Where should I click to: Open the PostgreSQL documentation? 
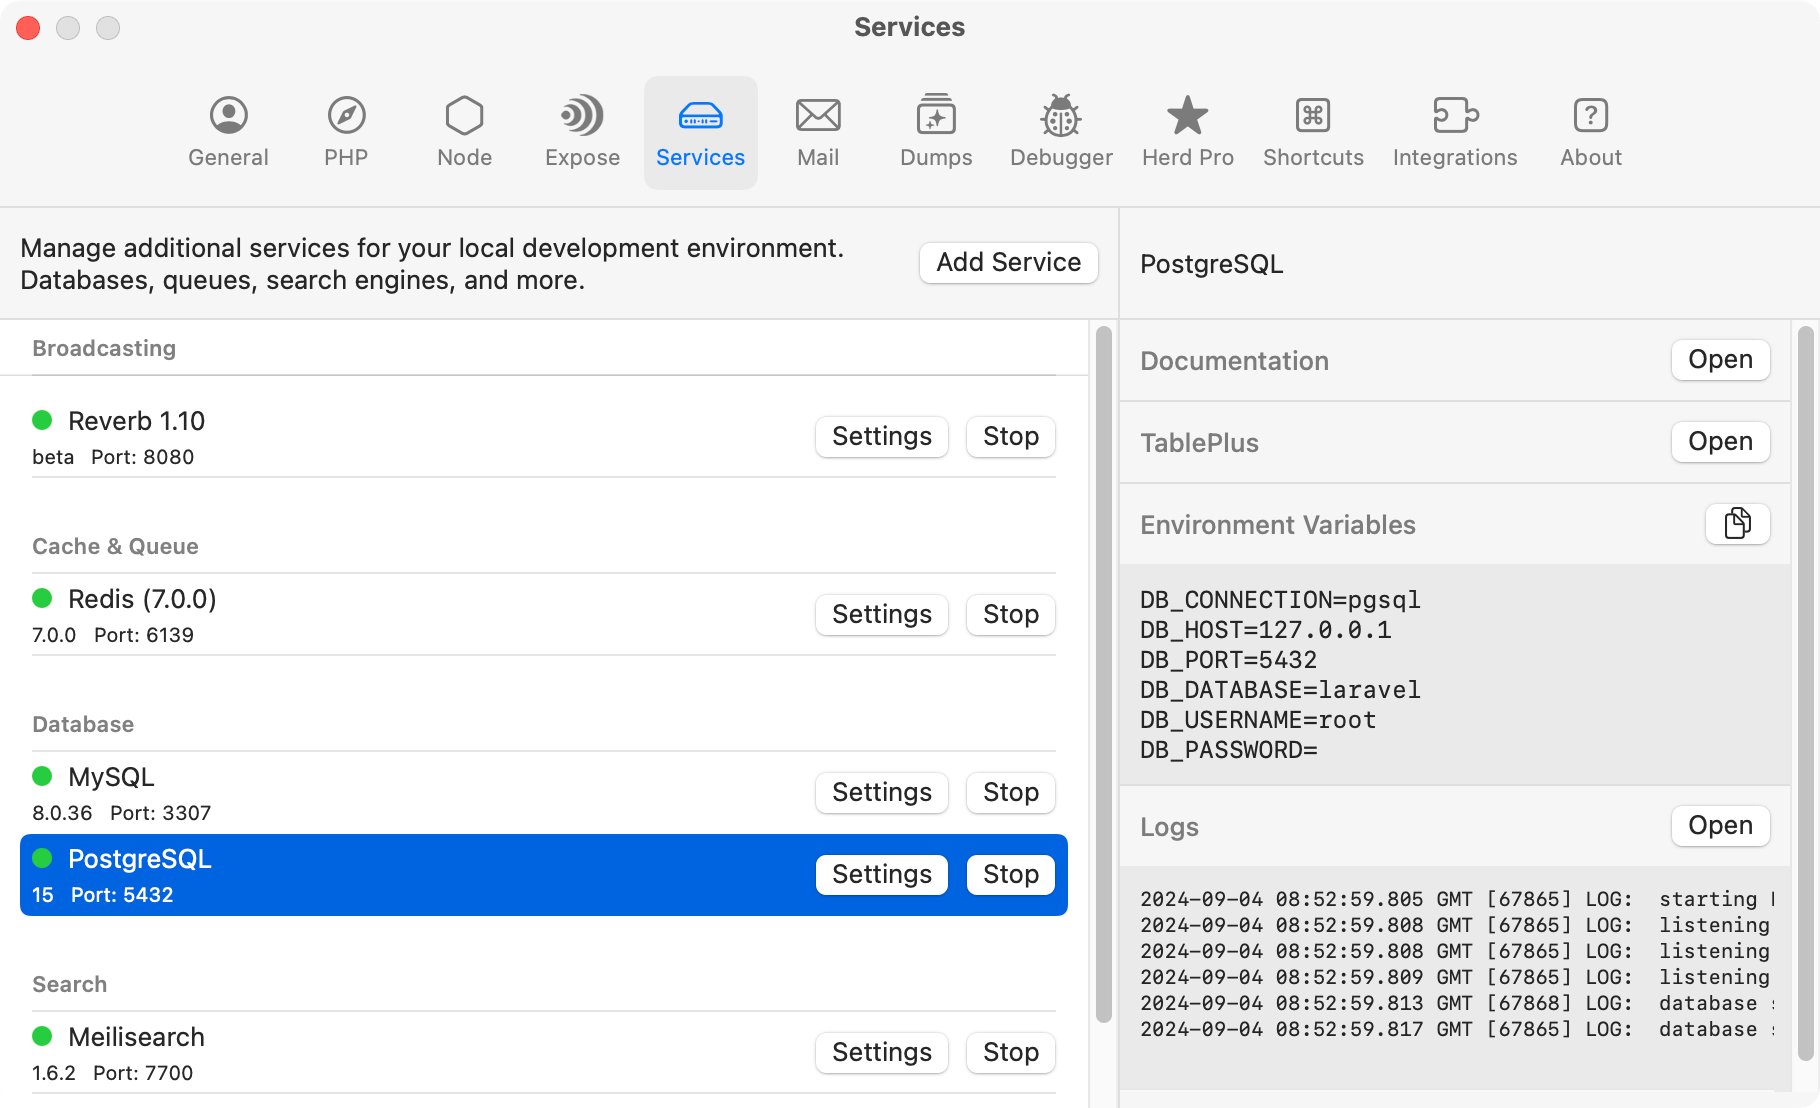coord(1720,359)
